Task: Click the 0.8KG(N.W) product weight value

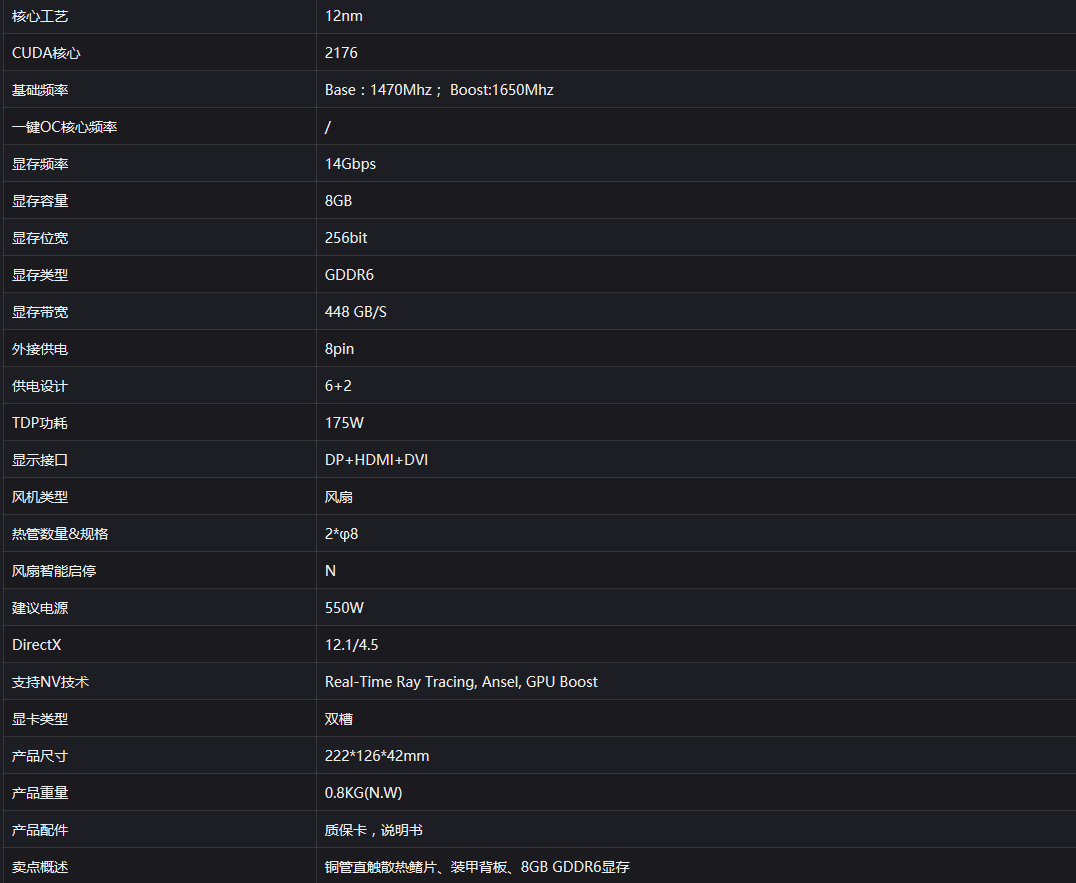Action: point(363,793)
